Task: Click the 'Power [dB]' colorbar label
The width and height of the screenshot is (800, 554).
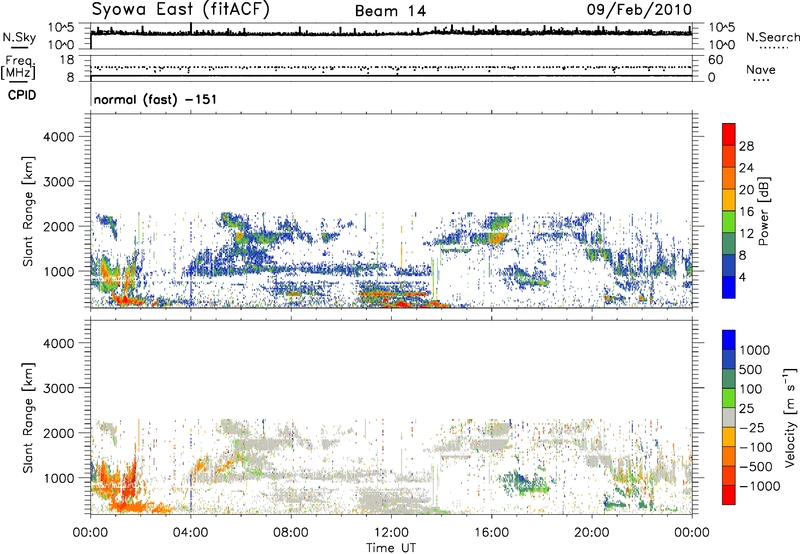Action: click(763, 211)
